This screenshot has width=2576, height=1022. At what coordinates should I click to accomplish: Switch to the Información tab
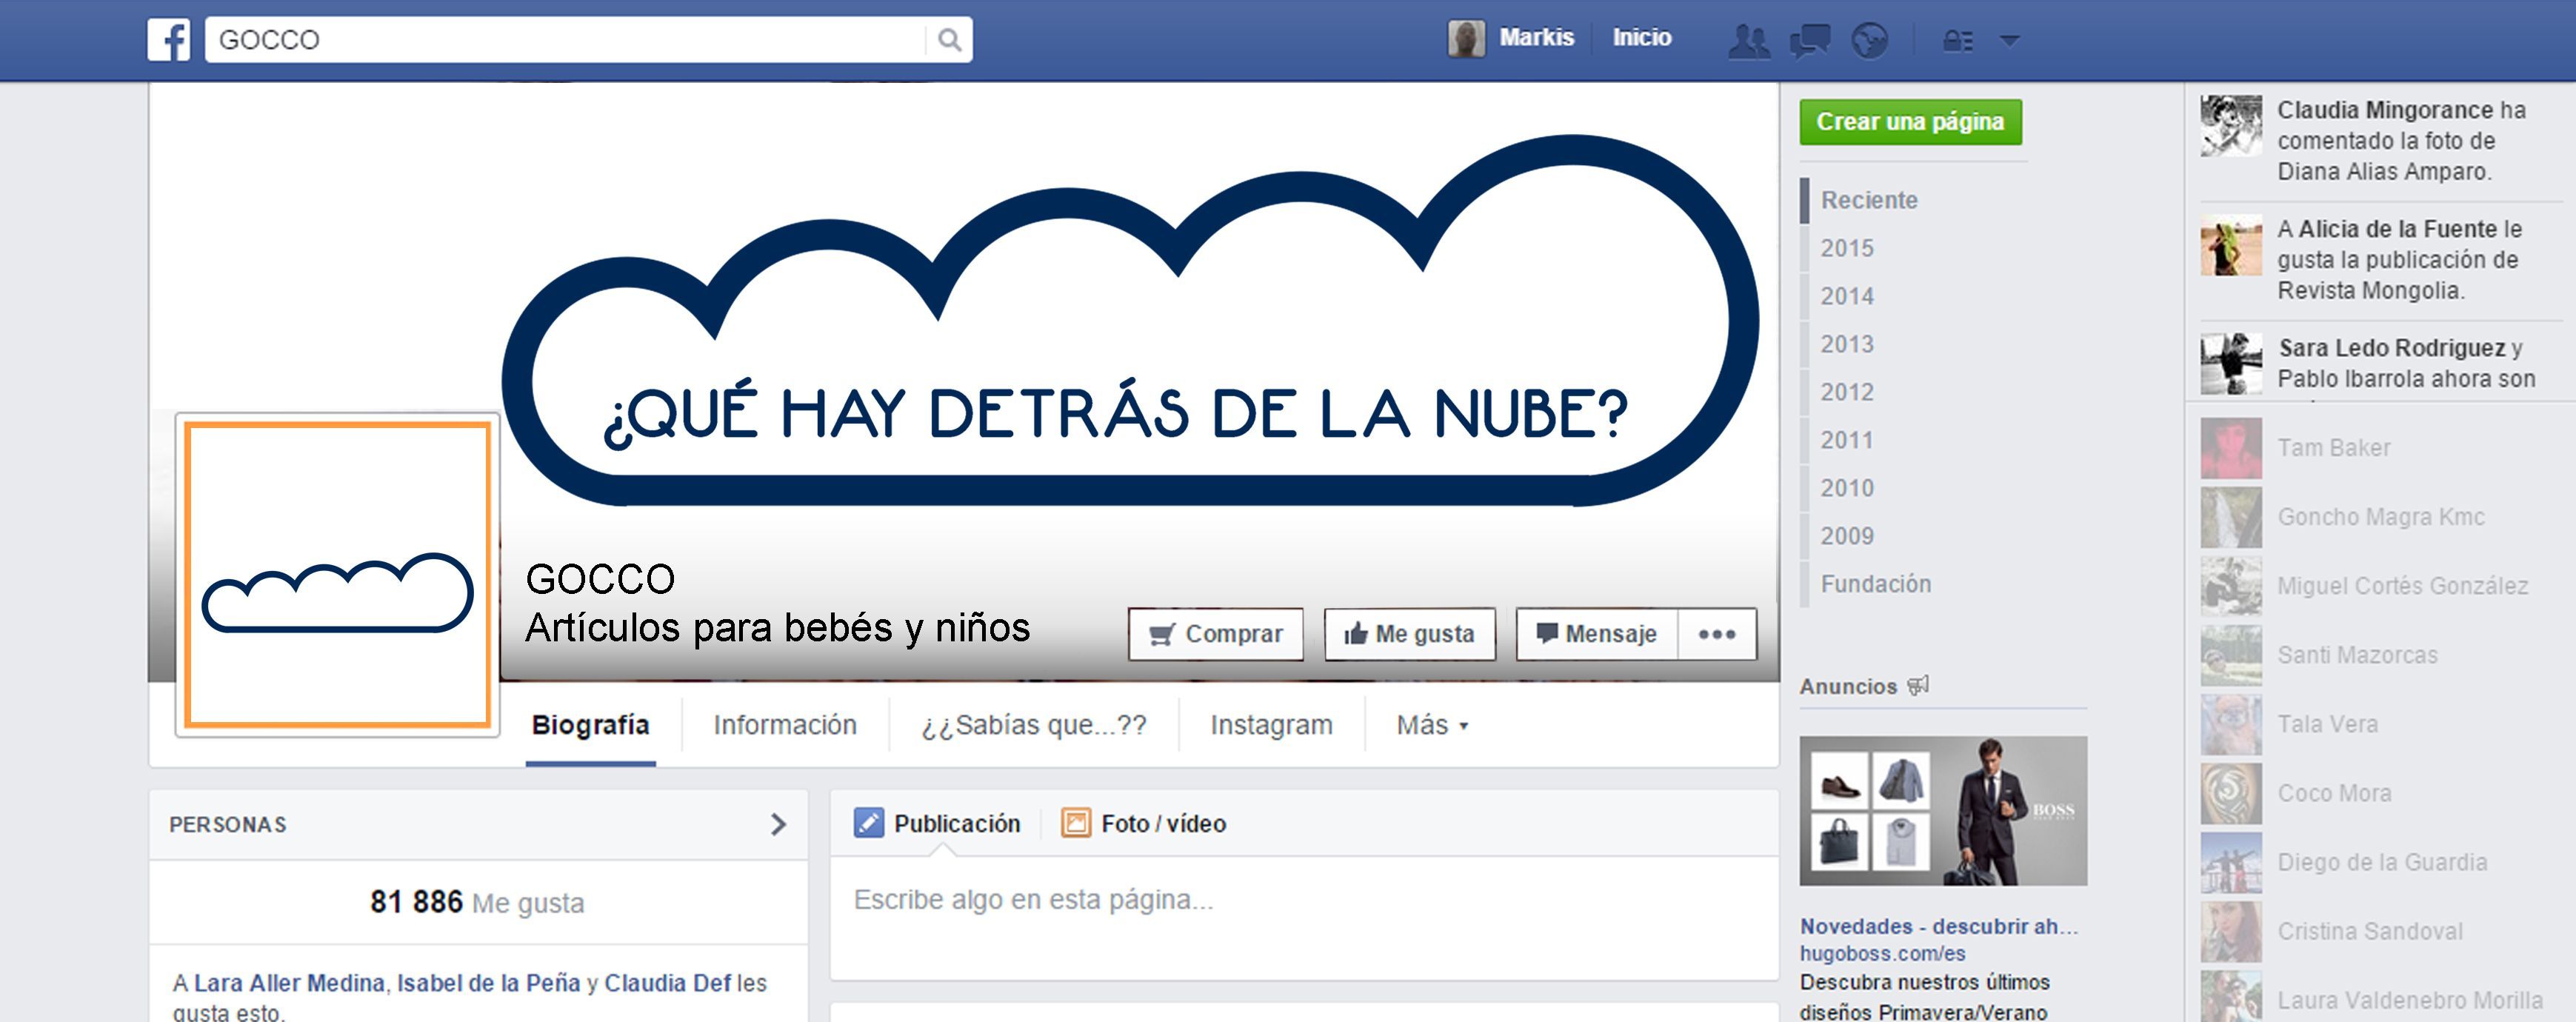pyautogui.click(x=785, y=725)
